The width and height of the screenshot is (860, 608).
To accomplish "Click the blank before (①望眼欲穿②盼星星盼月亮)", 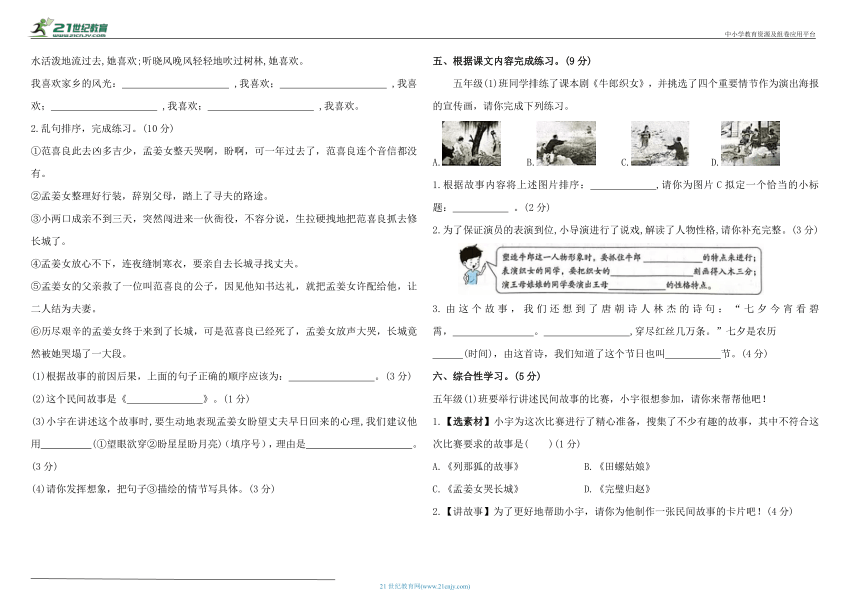I will [x=66, y=445].
